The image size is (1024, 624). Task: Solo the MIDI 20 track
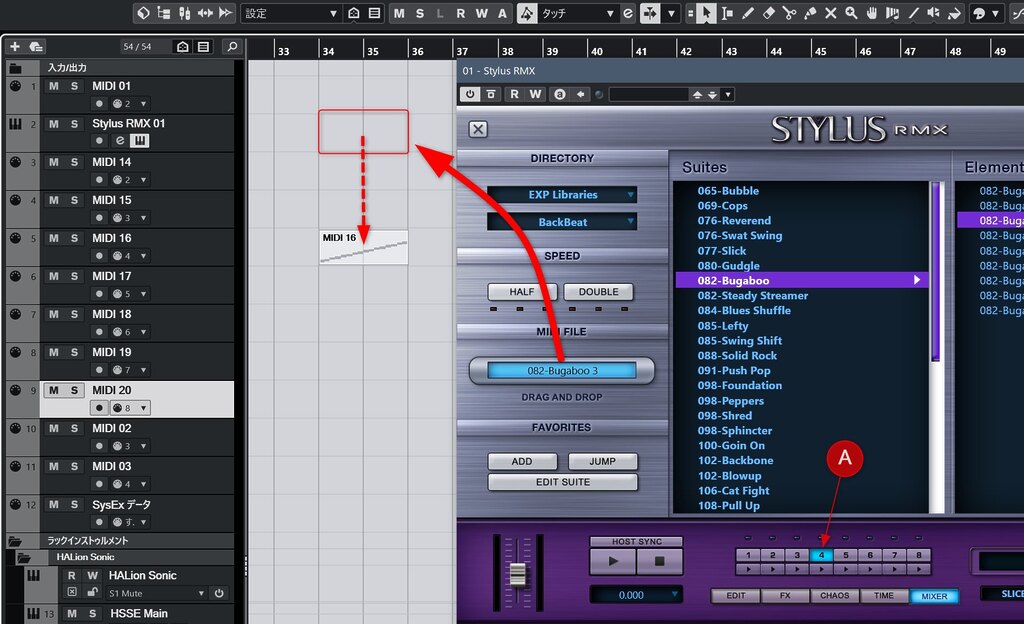(74, 390)
